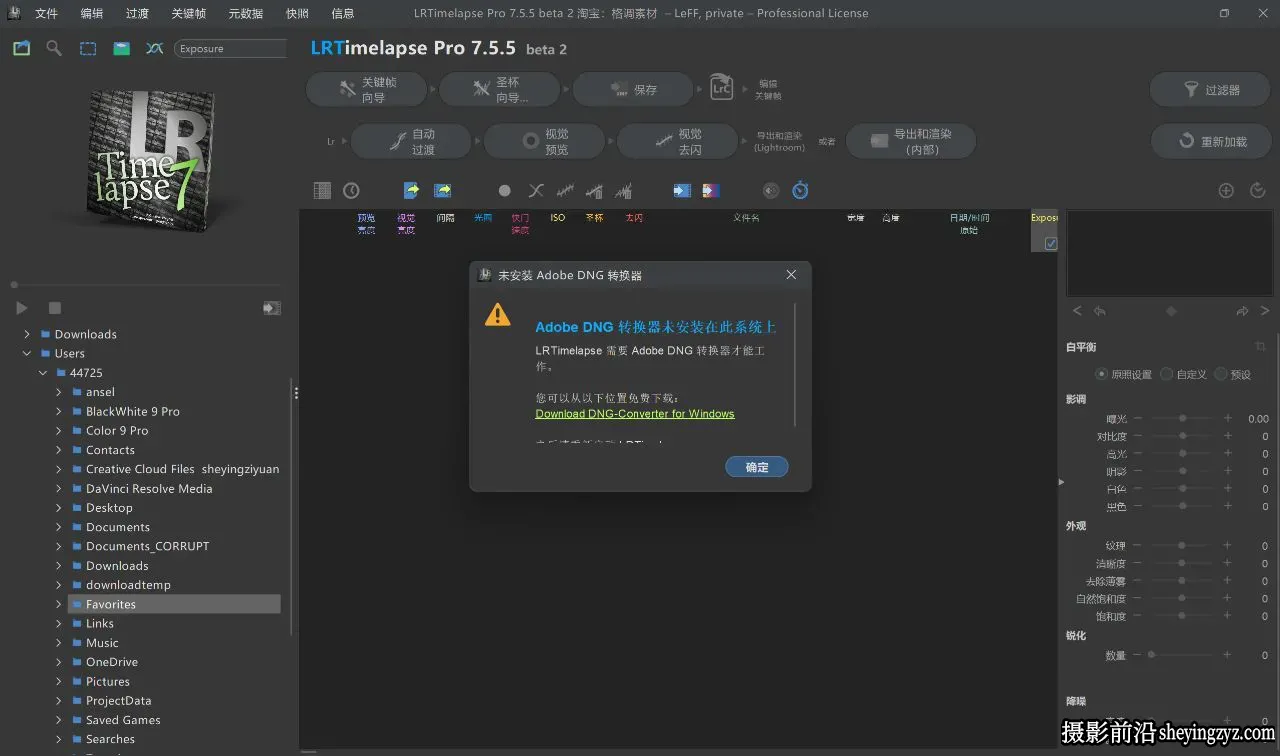Screen dimensions: 1280x756
Task: Click the crop icon beside 白平衡
Action: tap(1260, 347)
